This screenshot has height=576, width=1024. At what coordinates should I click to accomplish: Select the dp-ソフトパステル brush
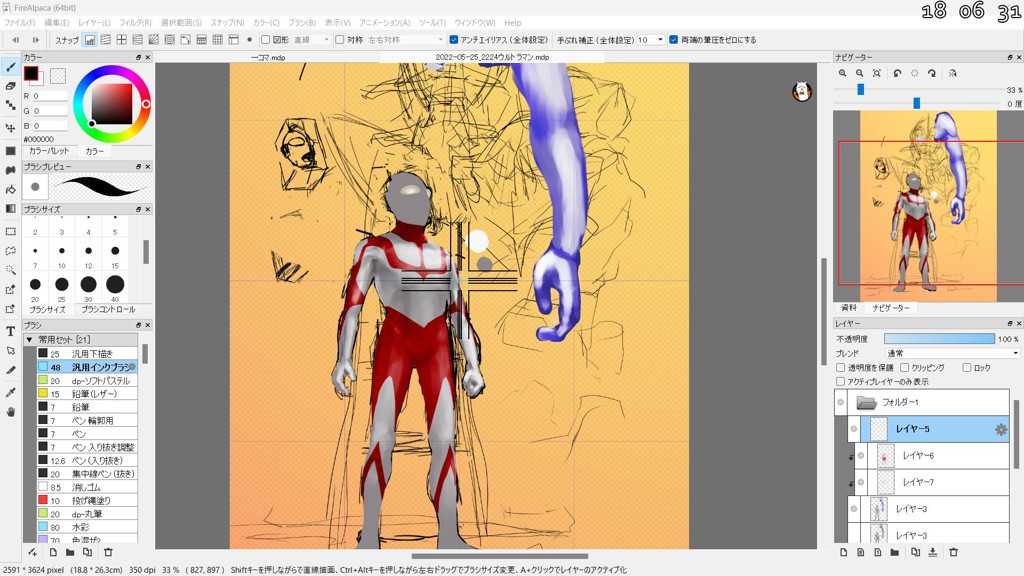88,381
